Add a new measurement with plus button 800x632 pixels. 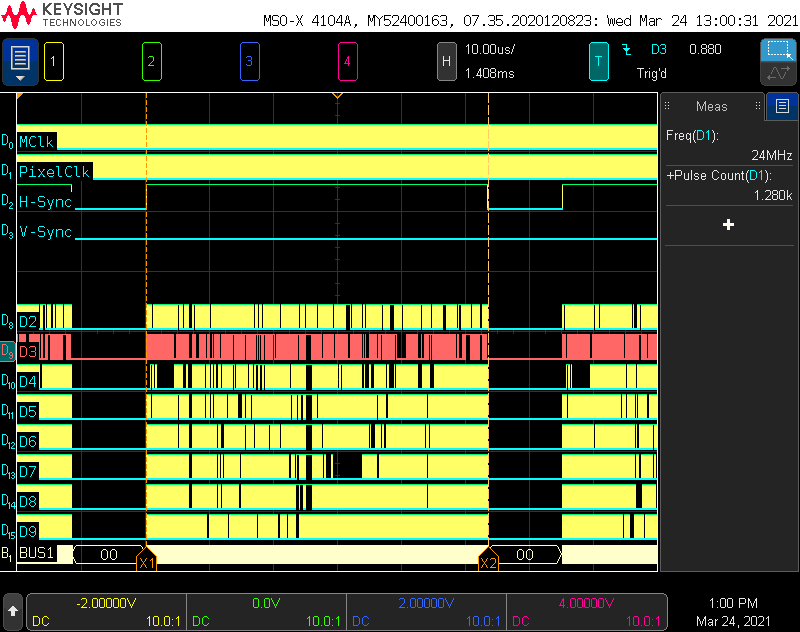[x=729, y=225]
